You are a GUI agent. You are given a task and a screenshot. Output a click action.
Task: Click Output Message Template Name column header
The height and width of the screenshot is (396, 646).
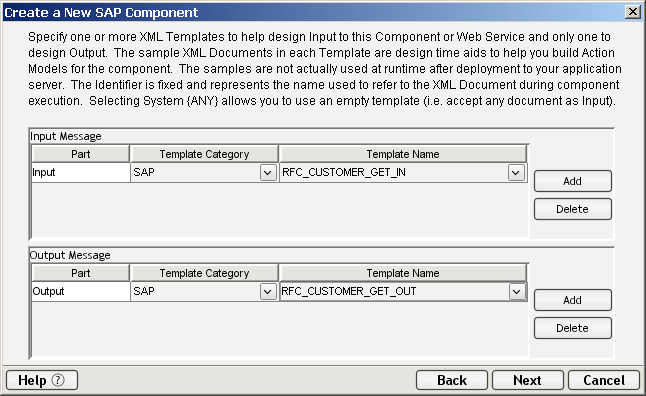pos(403,273)
